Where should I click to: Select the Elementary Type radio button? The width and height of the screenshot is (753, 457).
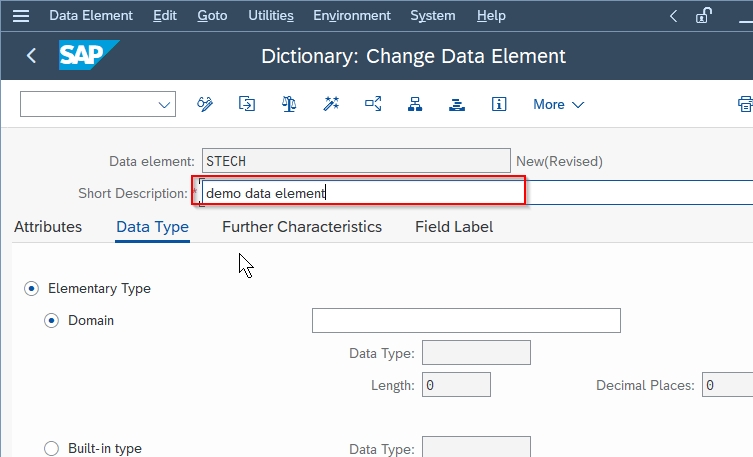tap(32, 288)
